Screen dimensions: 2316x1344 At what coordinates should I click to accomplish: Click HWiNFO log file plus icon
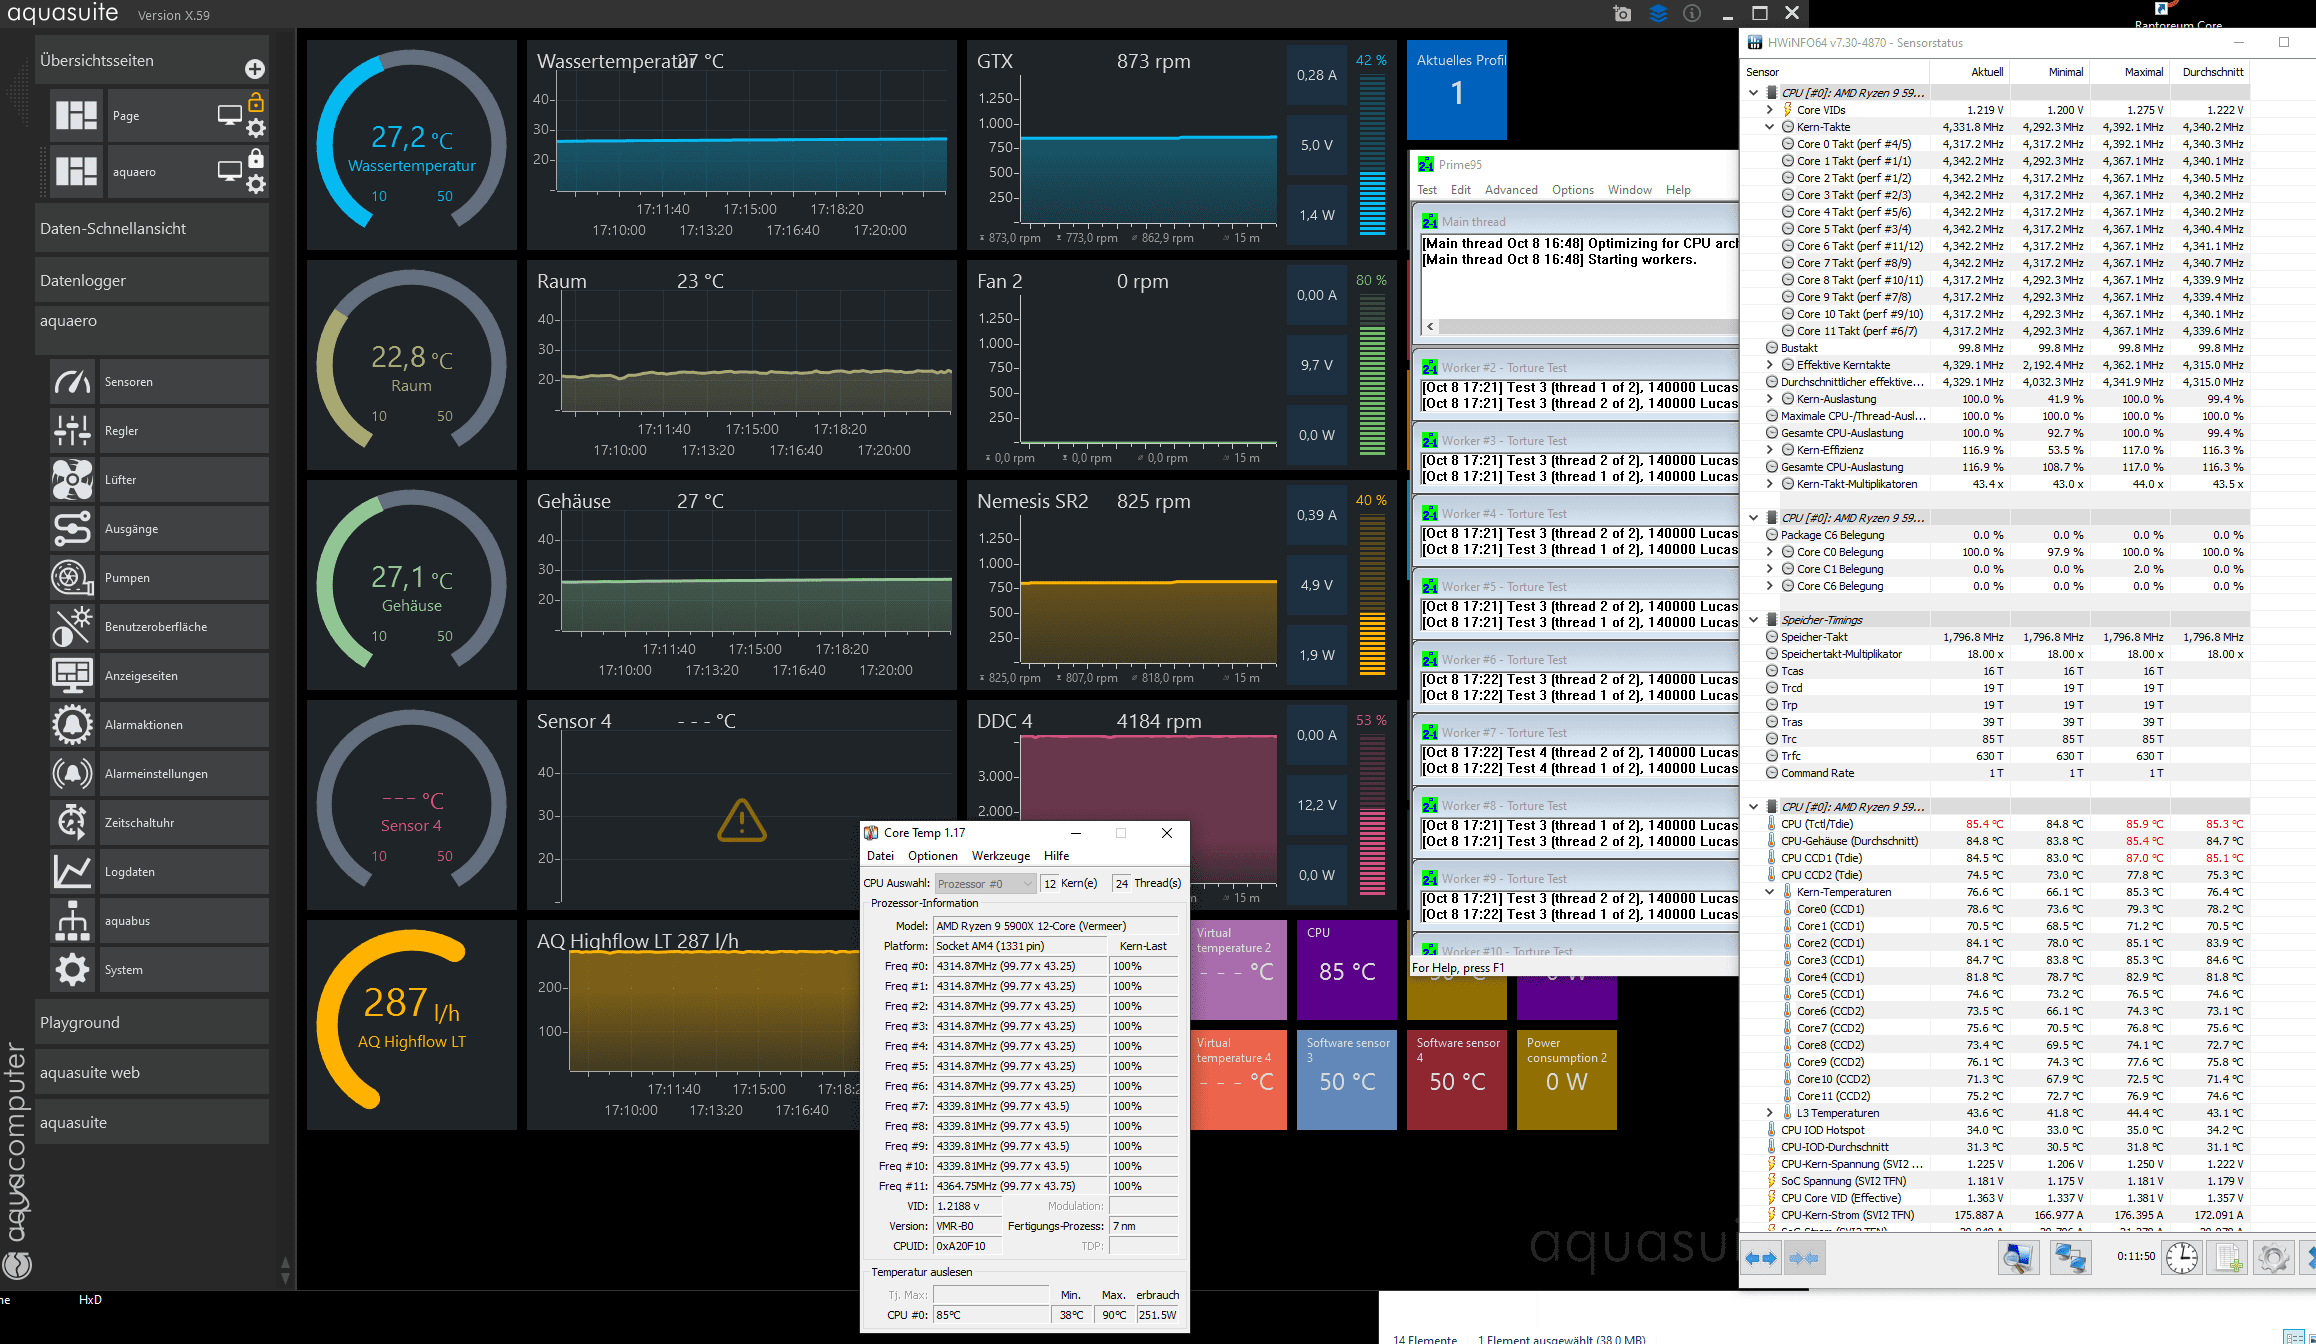pyautogui.click(x=2228, y=1257)
